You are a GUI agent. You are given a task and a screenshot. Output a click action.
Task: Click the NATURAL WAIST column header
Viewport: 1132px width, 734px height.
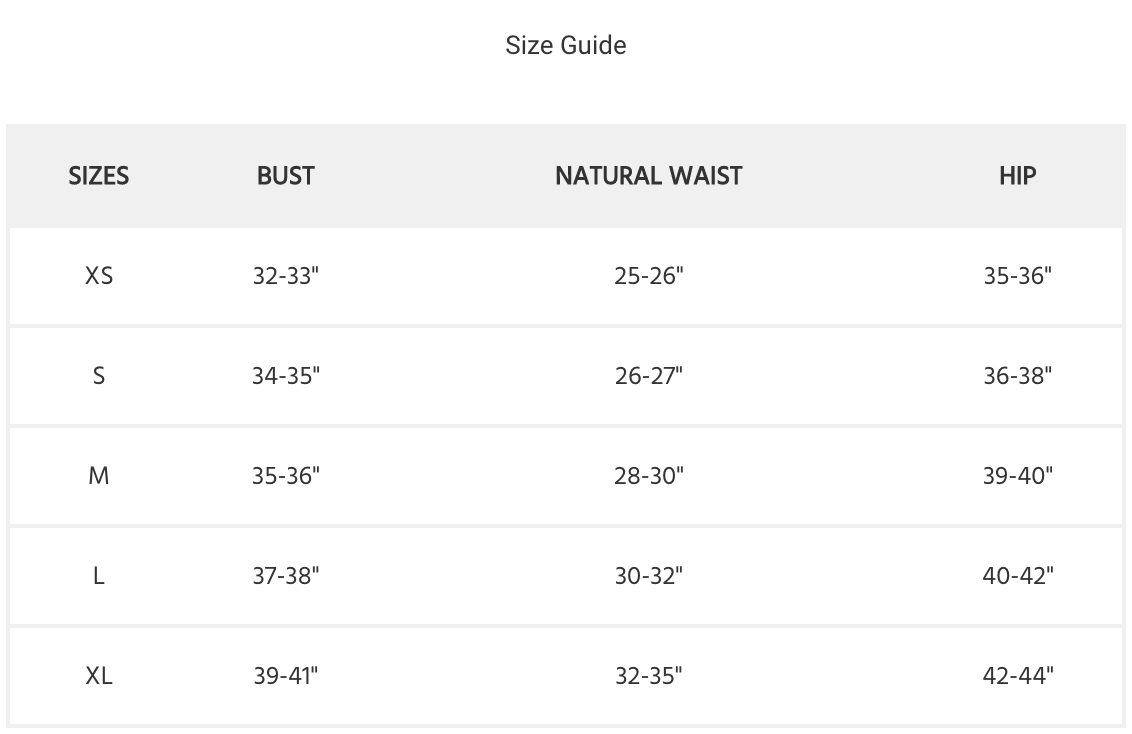tap(648, 176)
